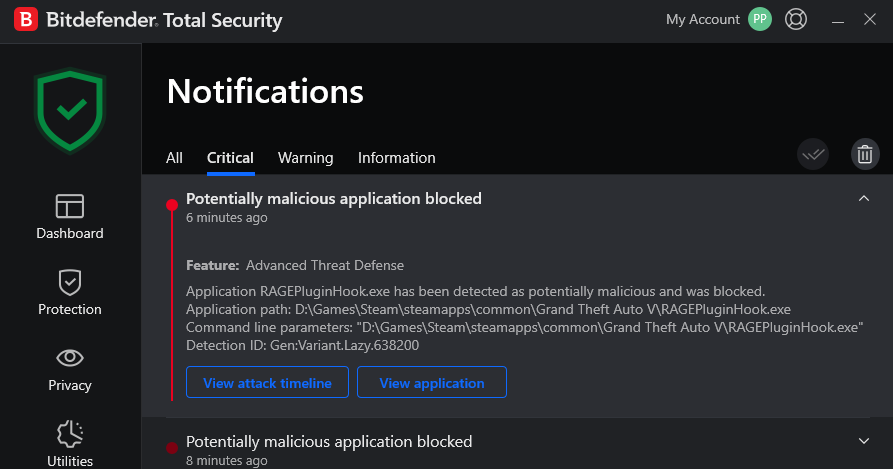The image size is (893, 469).
Task: Mark all notifications as read
Action: click(813, 154)
